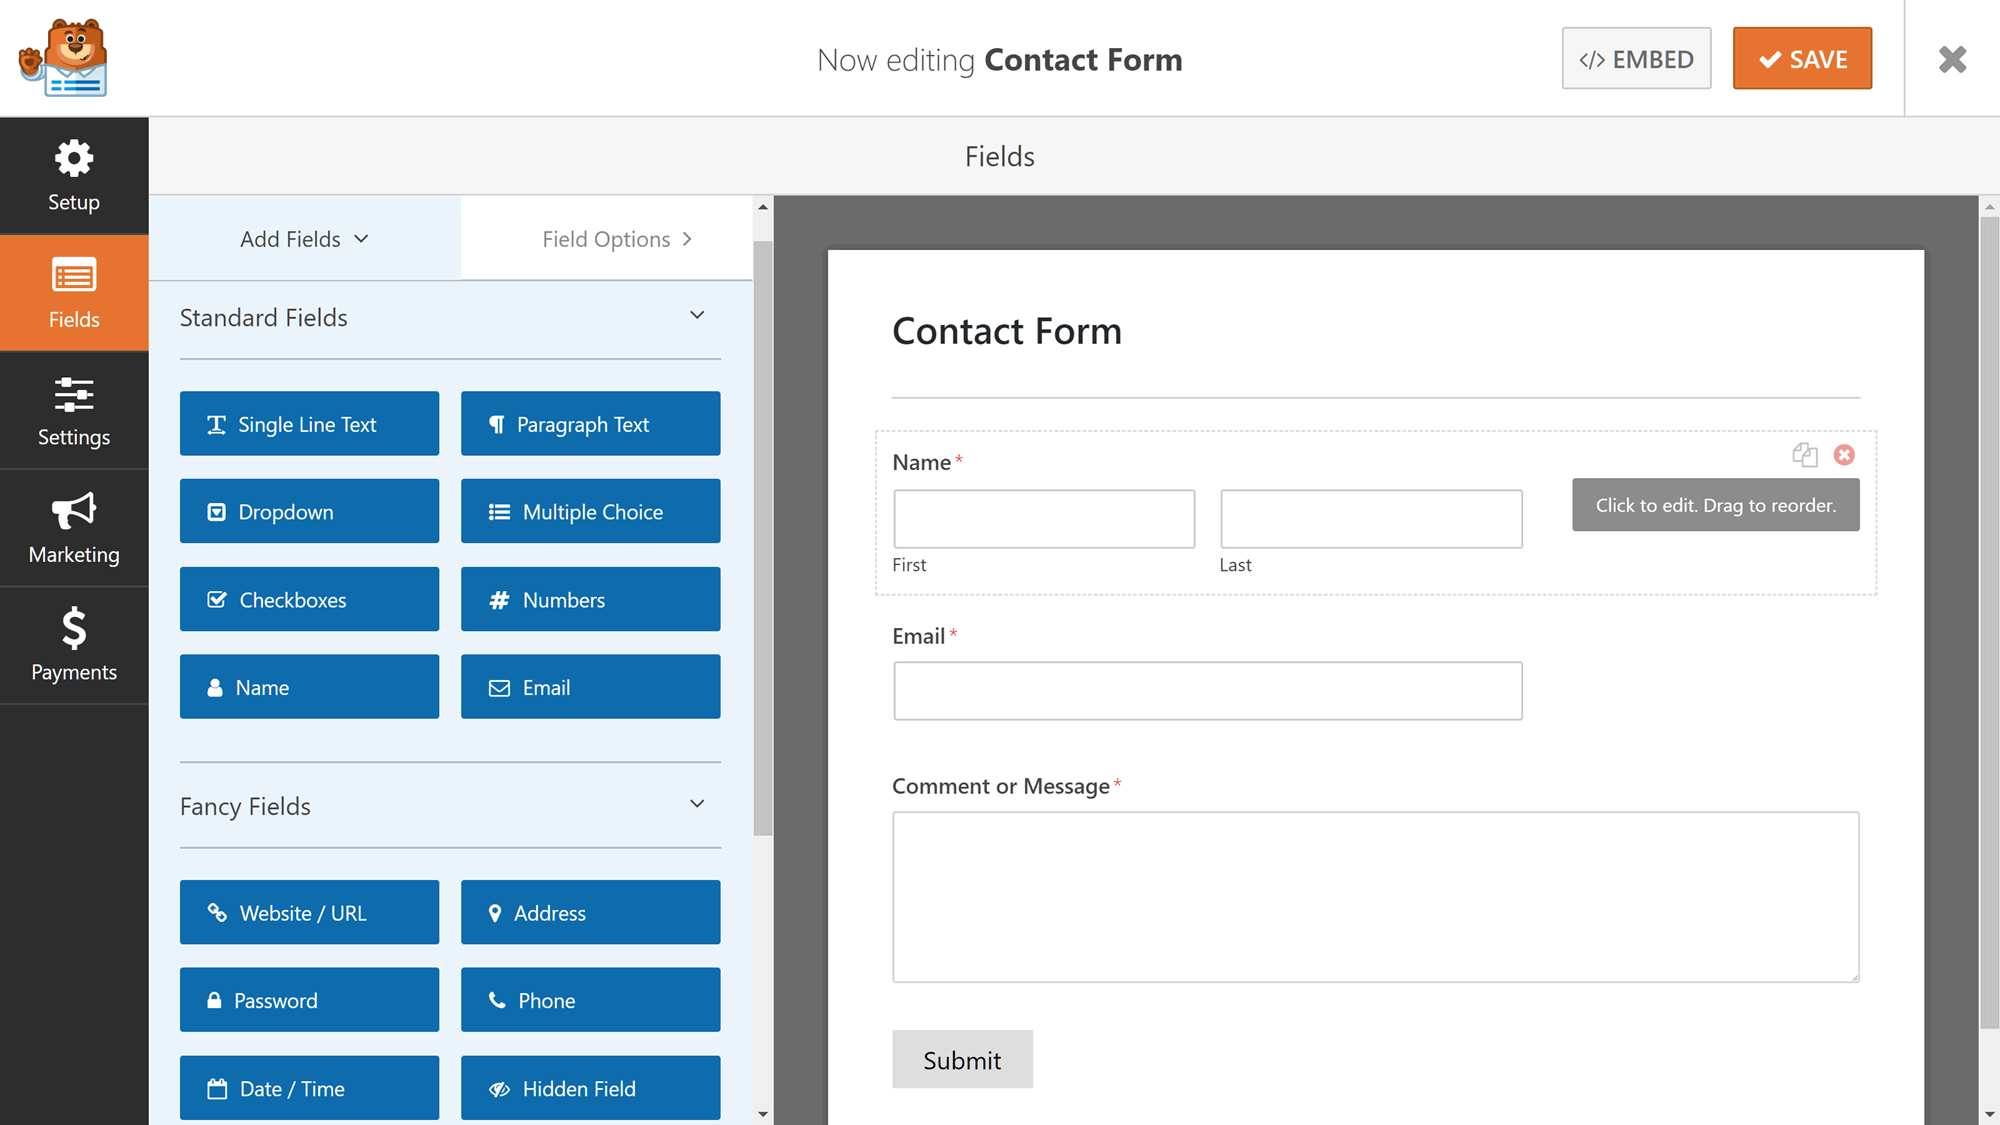The width and height of the screenshot is (2000, 1125).
Task: Close the form builder
Action: point(1952,59)
